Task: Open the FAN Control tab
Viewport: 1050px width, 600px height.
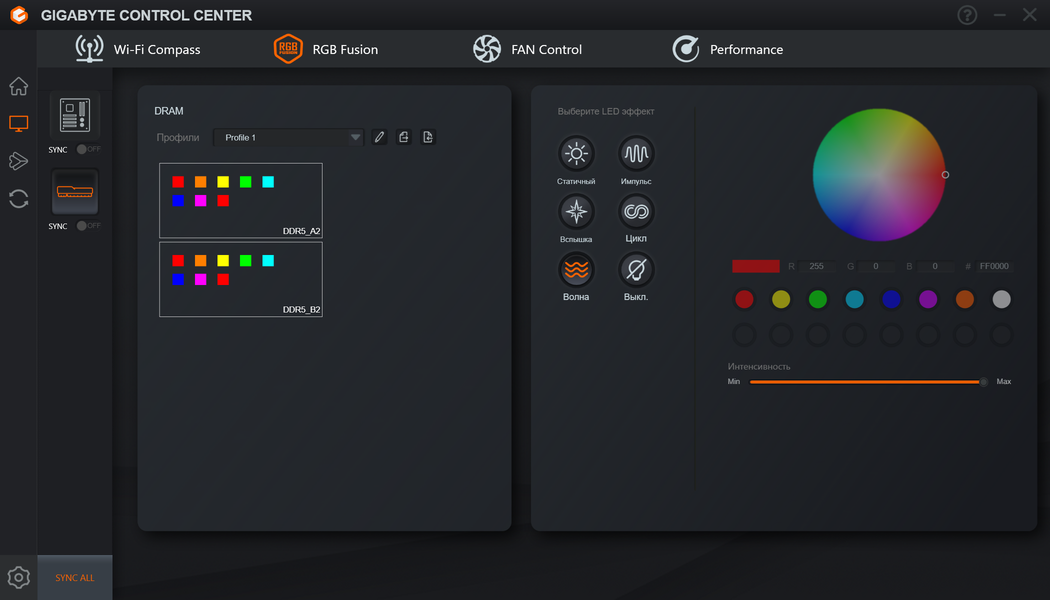Action: pyautogui.click(x=528, y=49)
